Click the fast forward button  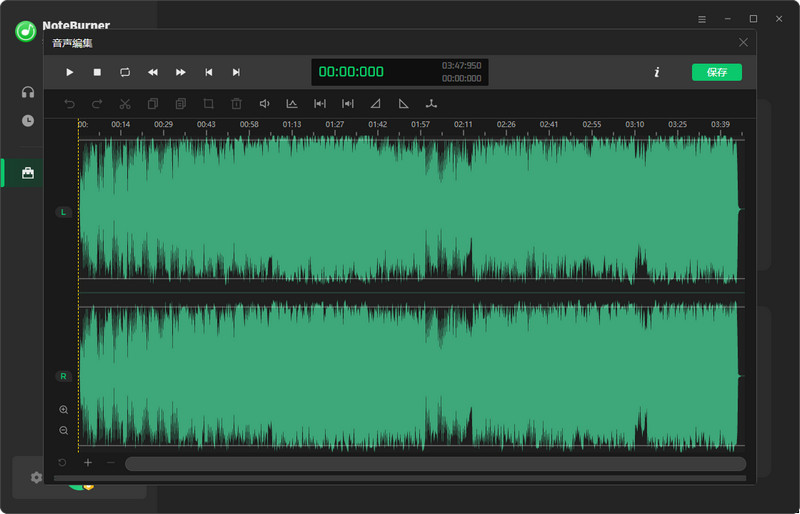pyautogui.click(x=181, y=72)
